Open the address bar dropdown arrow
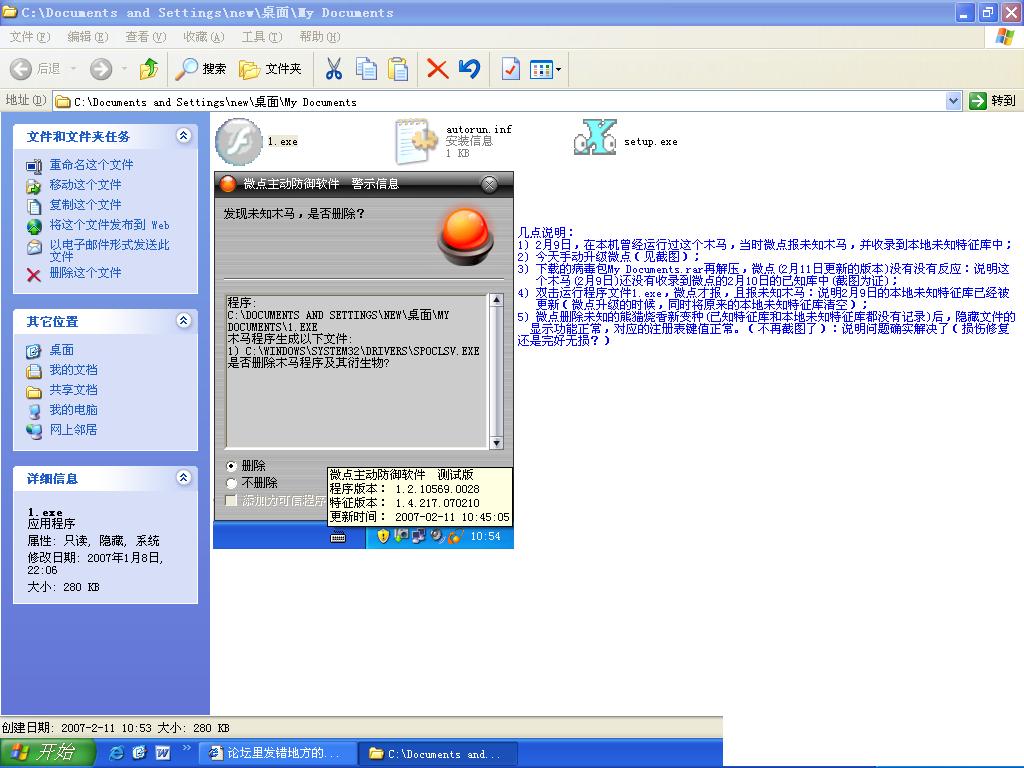 (x=953, y=101)
